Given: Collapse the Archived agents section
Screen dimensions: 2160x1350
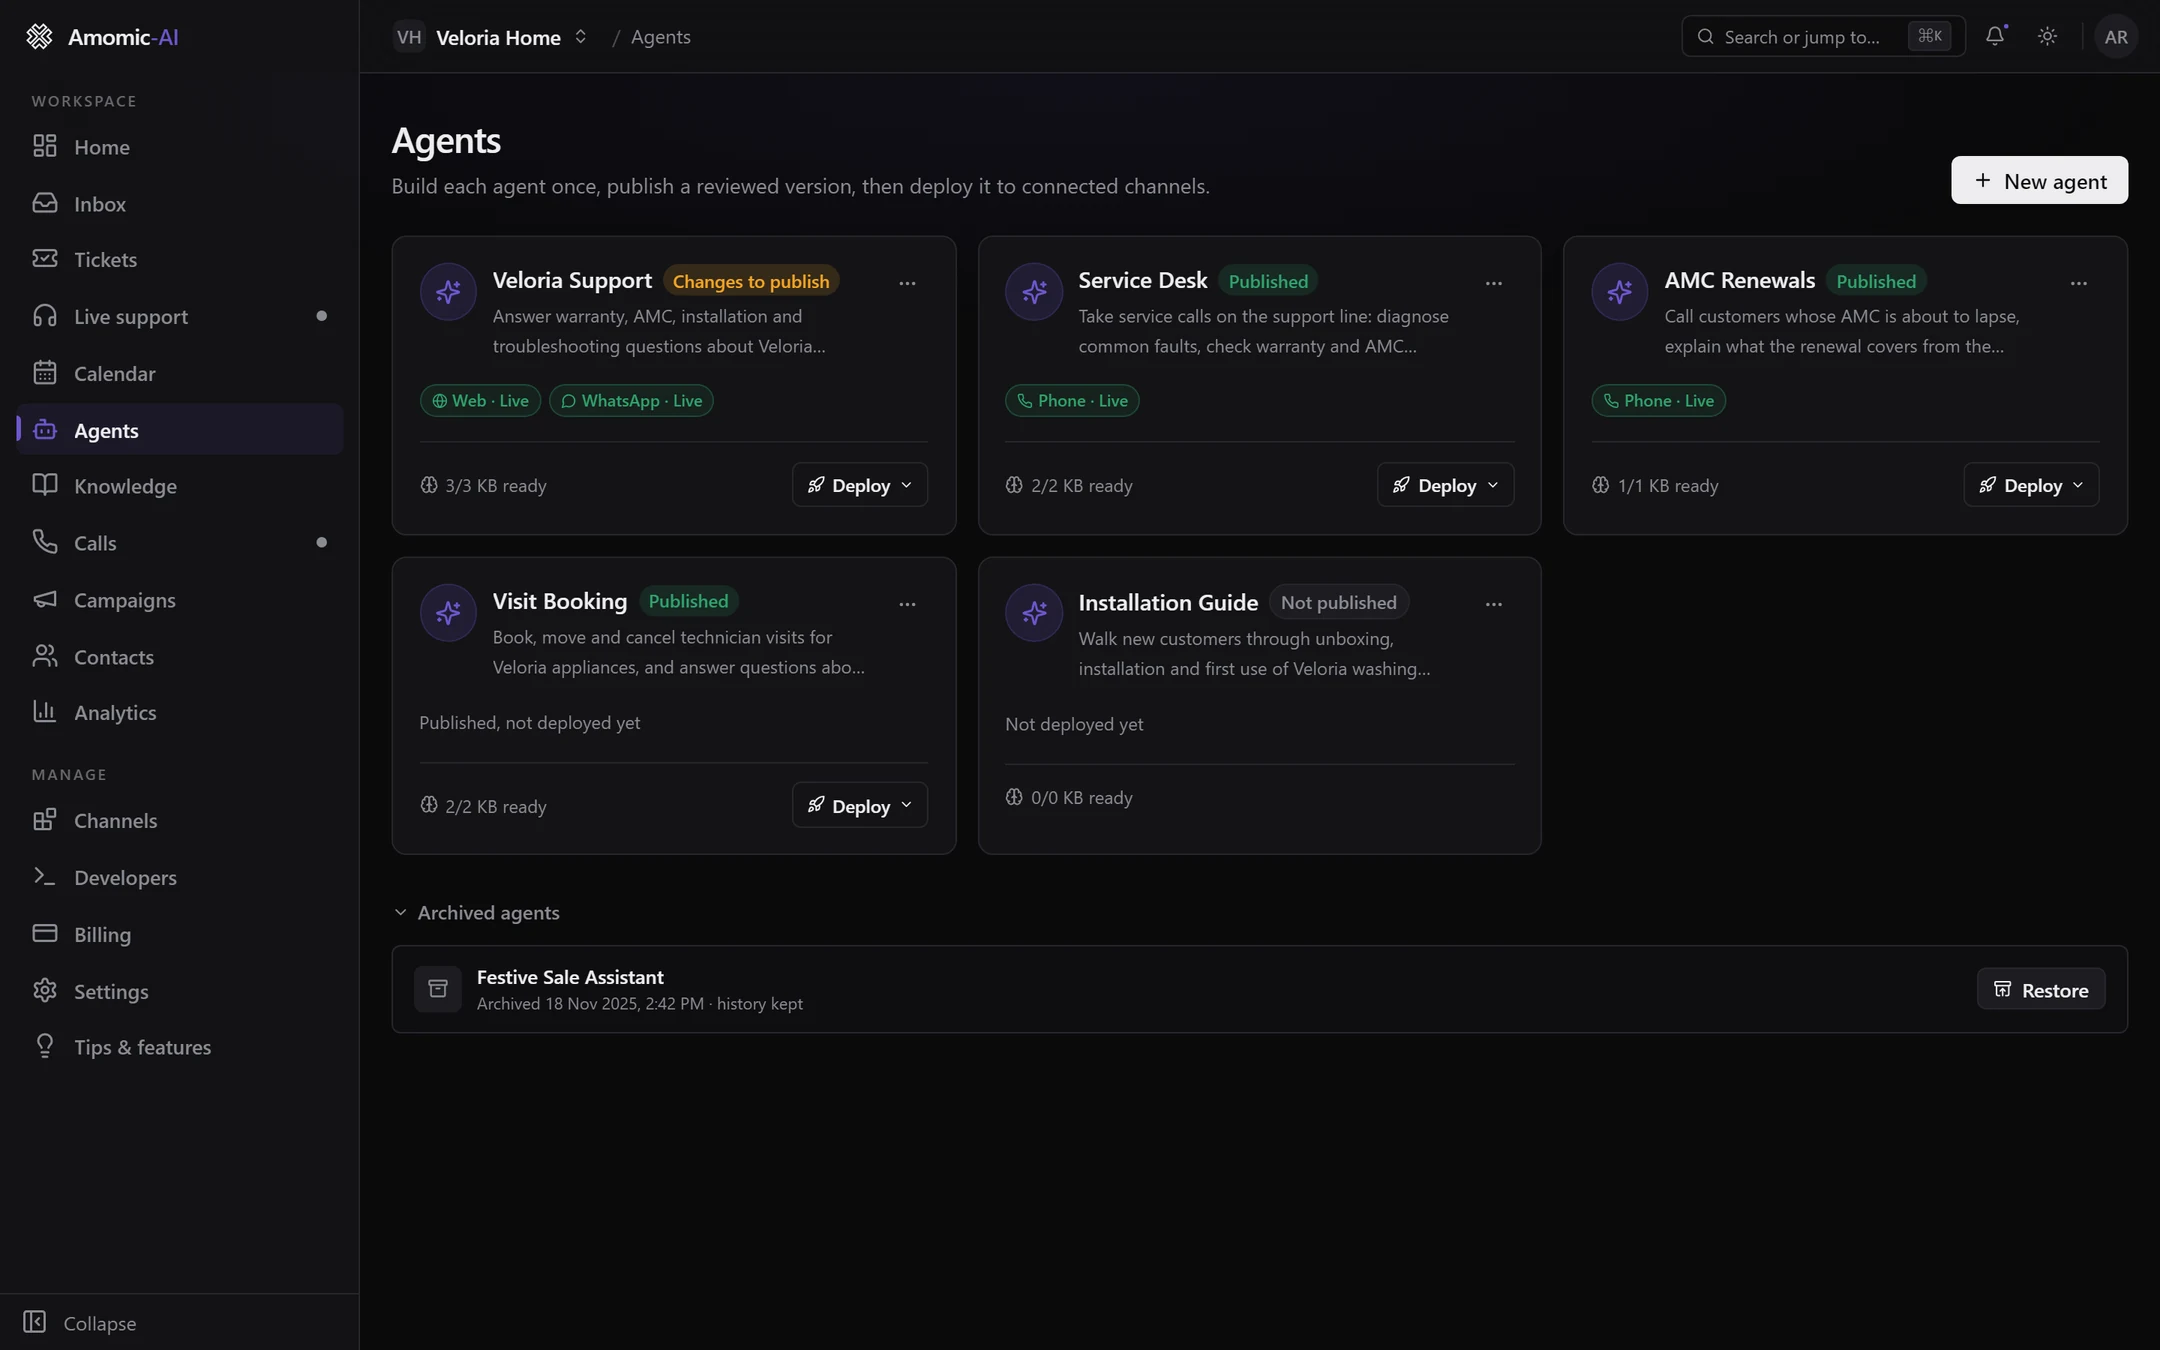Looking at the screenshot, I should [476, 912].
